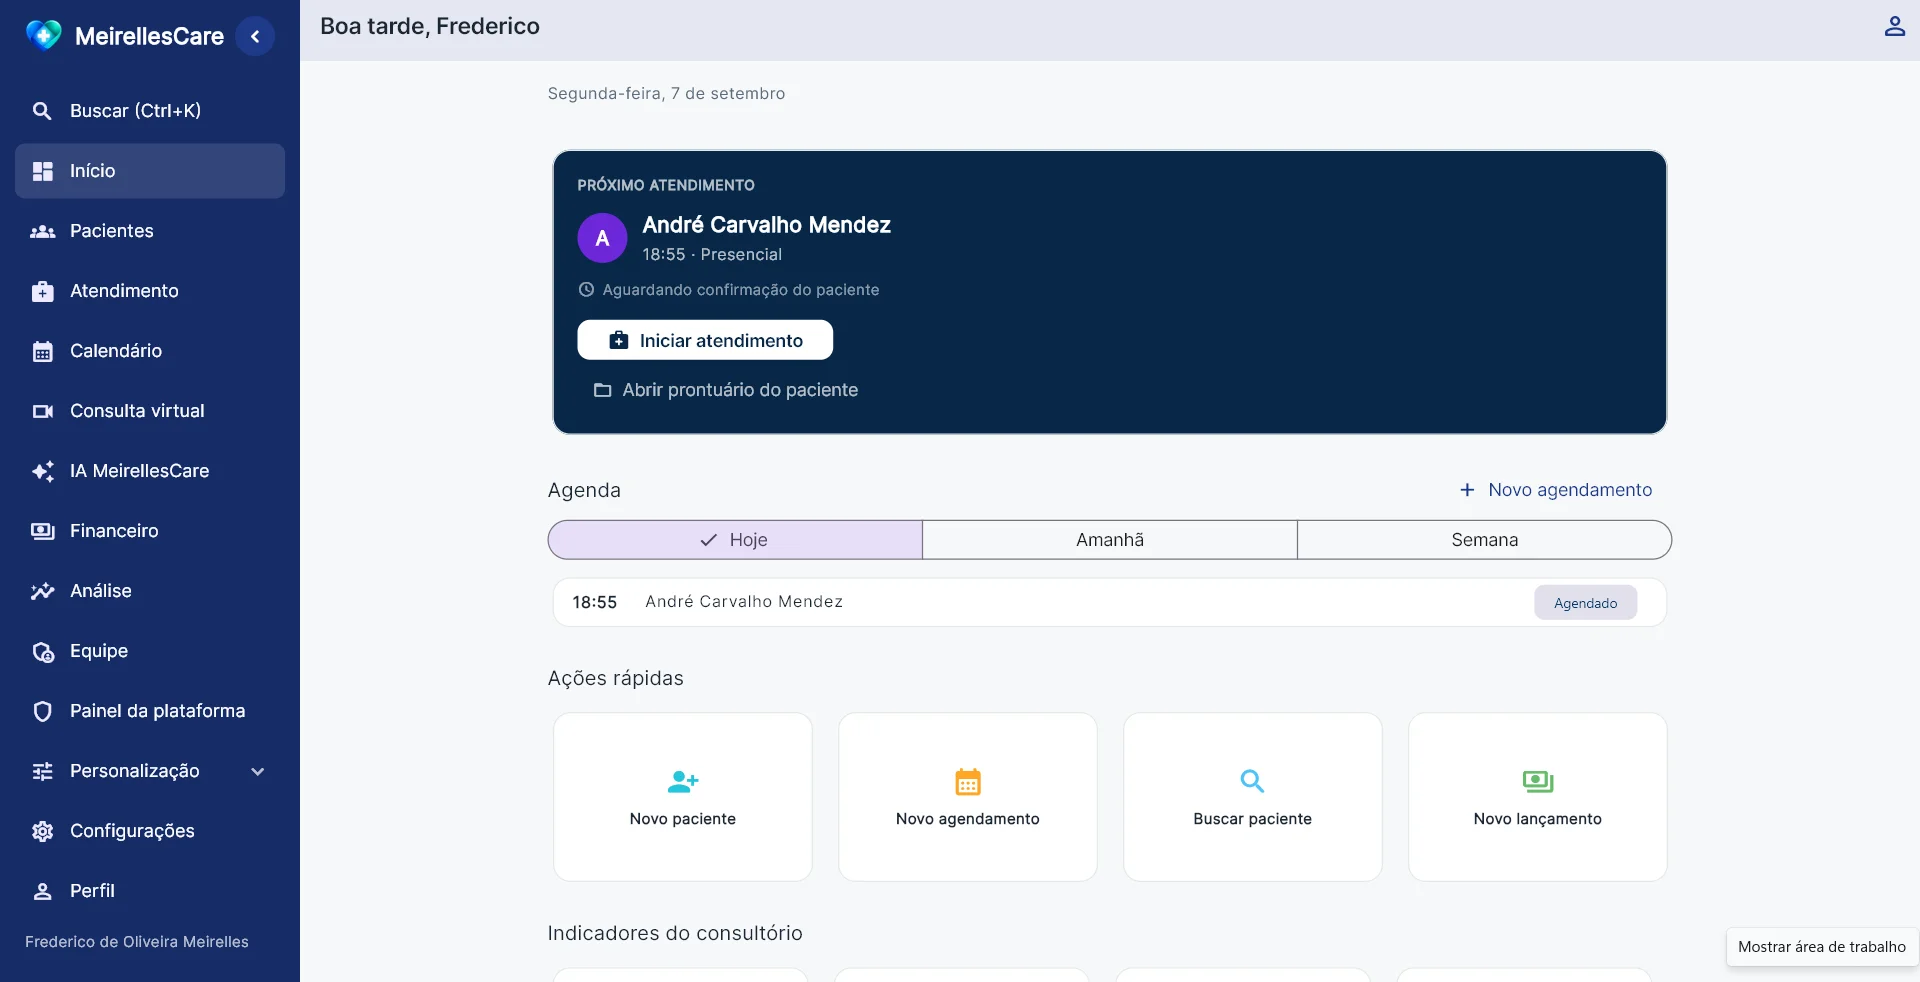Click the Painel da plataforma shield icon

click(x=42, y=711)
